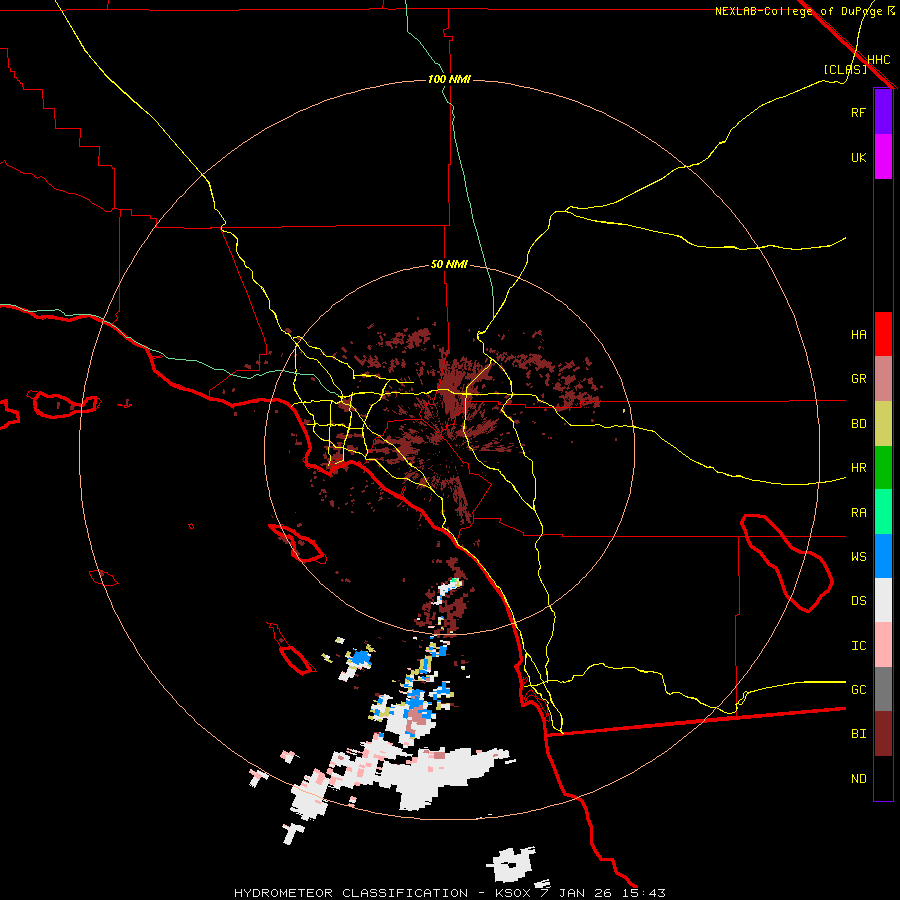Click the HR legend label

click(858, 468)
